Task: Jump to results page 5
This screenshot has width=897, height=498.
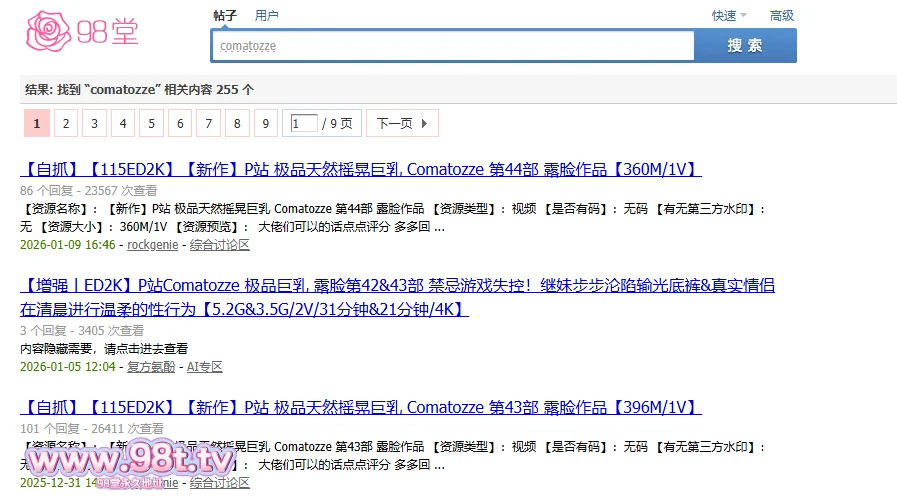Action: tap(151, 124)
